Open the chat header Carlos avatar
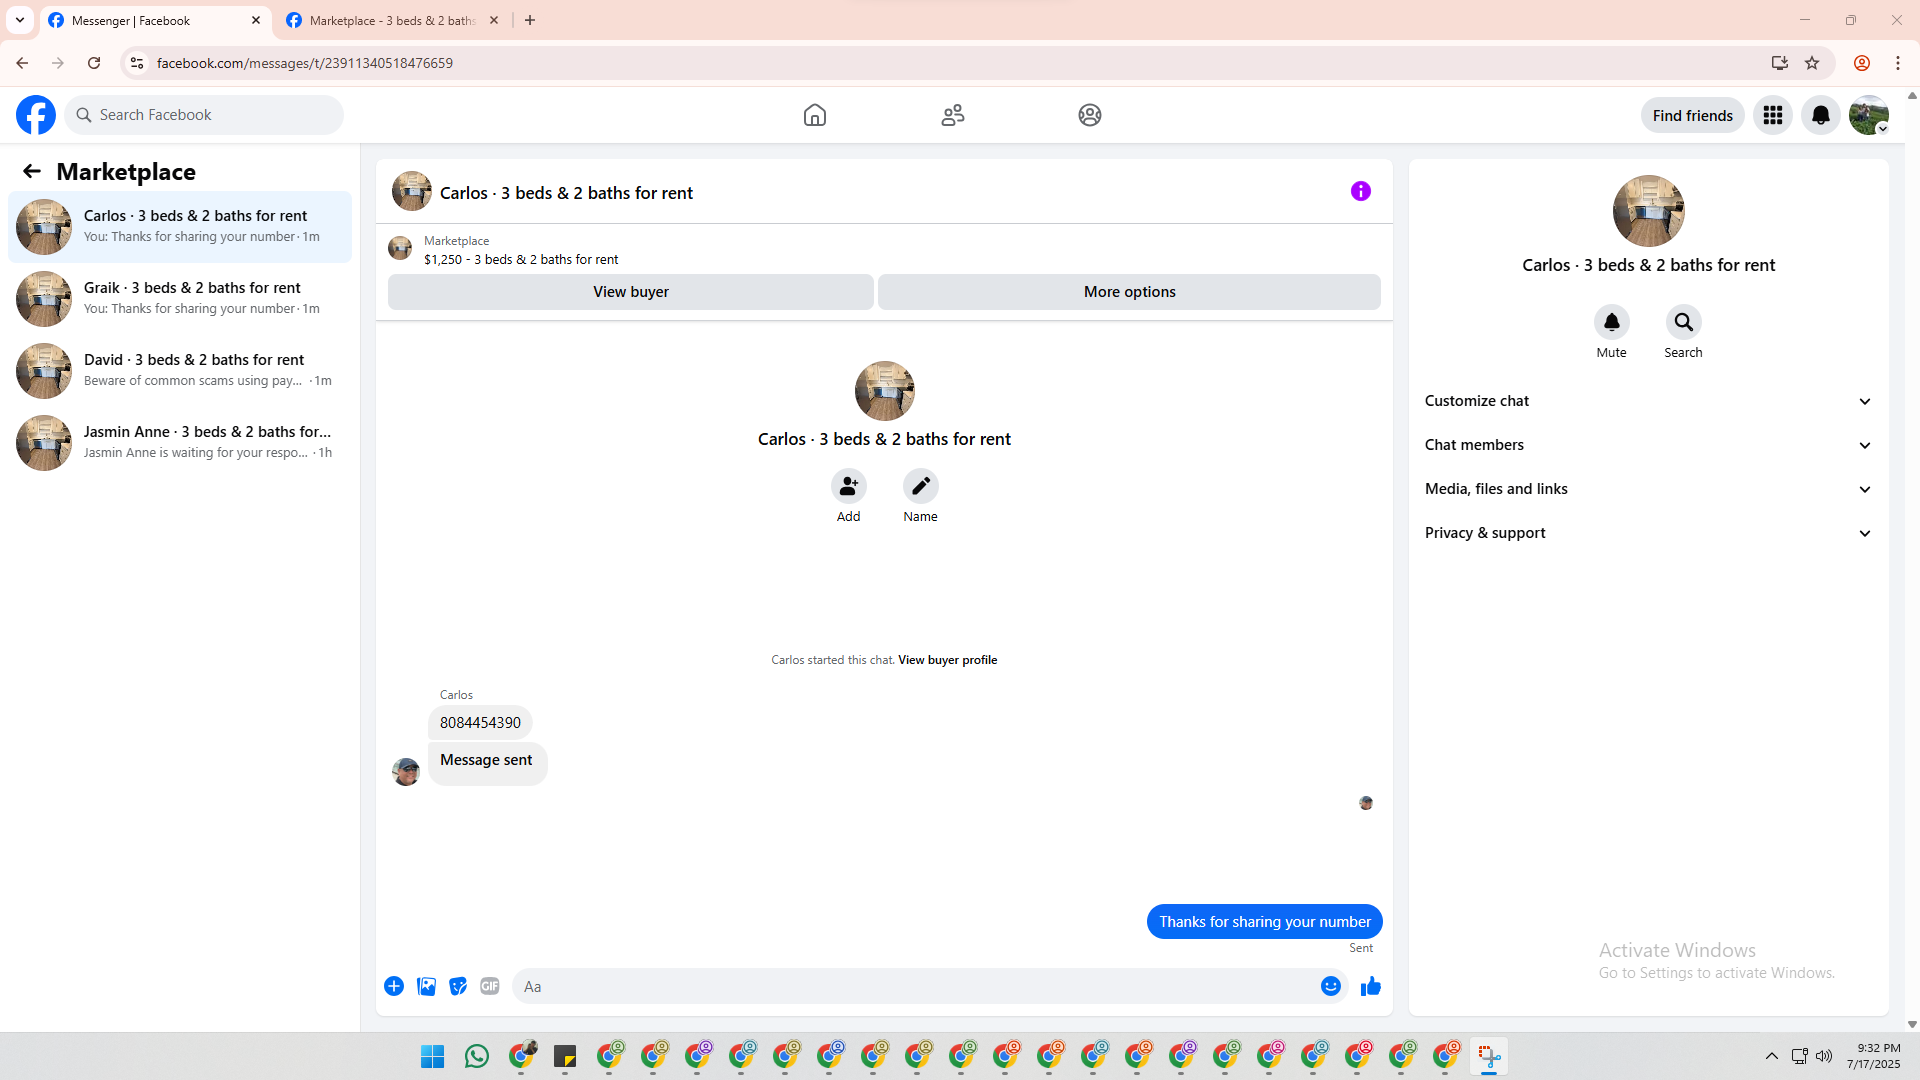Image resolution: width=1920 pixels, height=1080 pixels. point(412,191)
